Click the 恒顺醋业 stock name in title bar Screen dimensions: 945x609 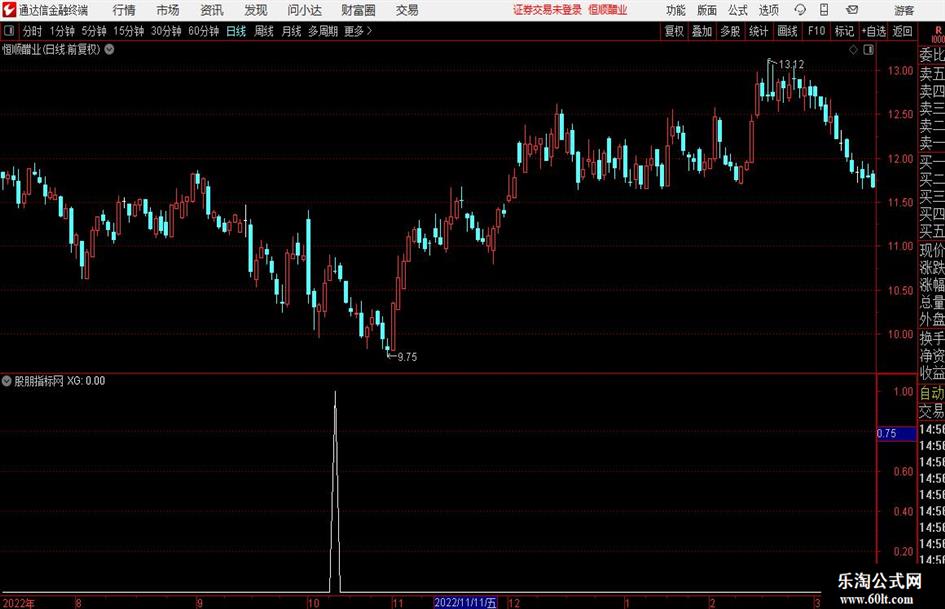(x=608, y=10)
